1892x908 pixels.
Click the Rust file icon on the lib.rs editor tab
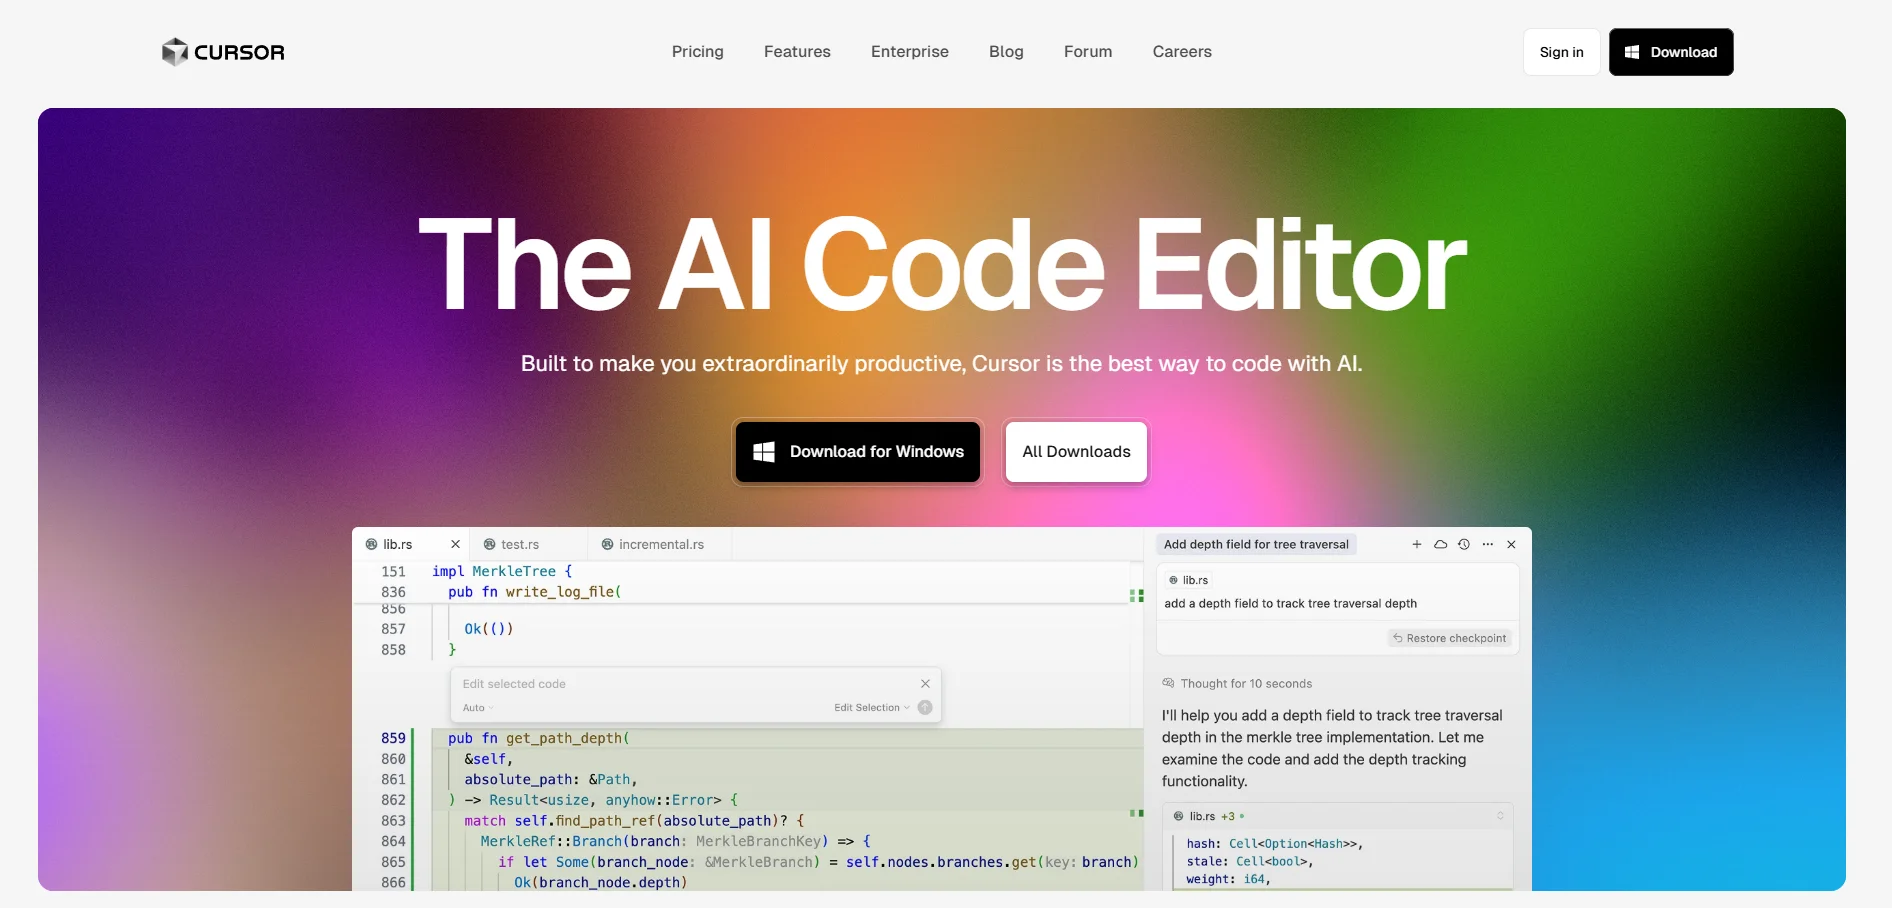pos(371,544)
